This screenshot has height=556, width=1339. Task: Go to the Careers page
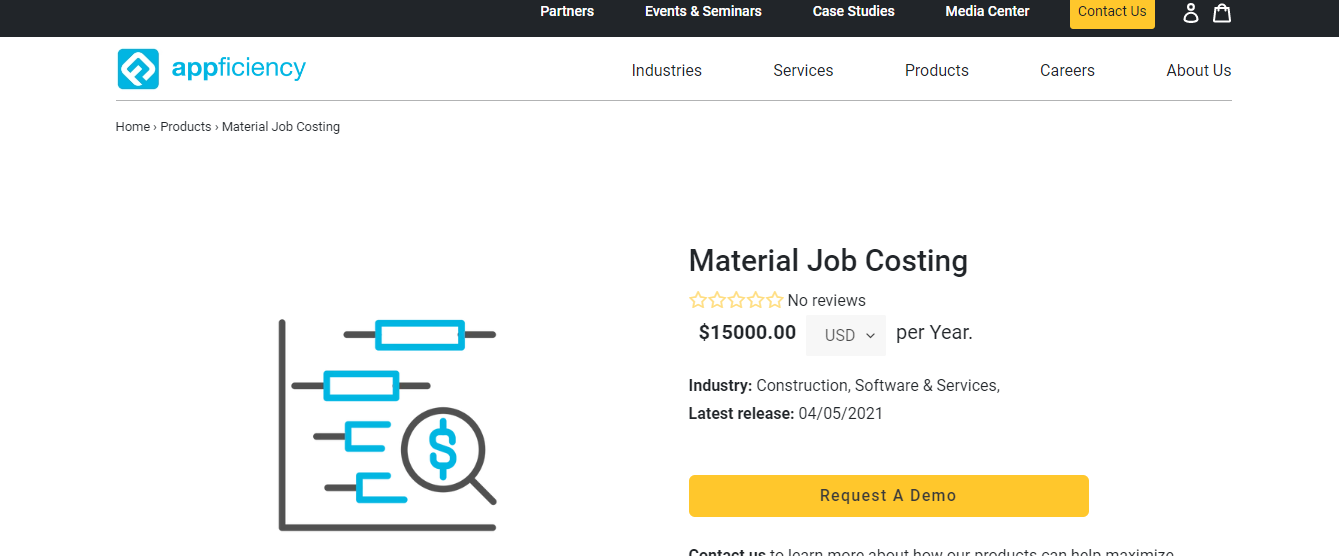(1067, 70)
